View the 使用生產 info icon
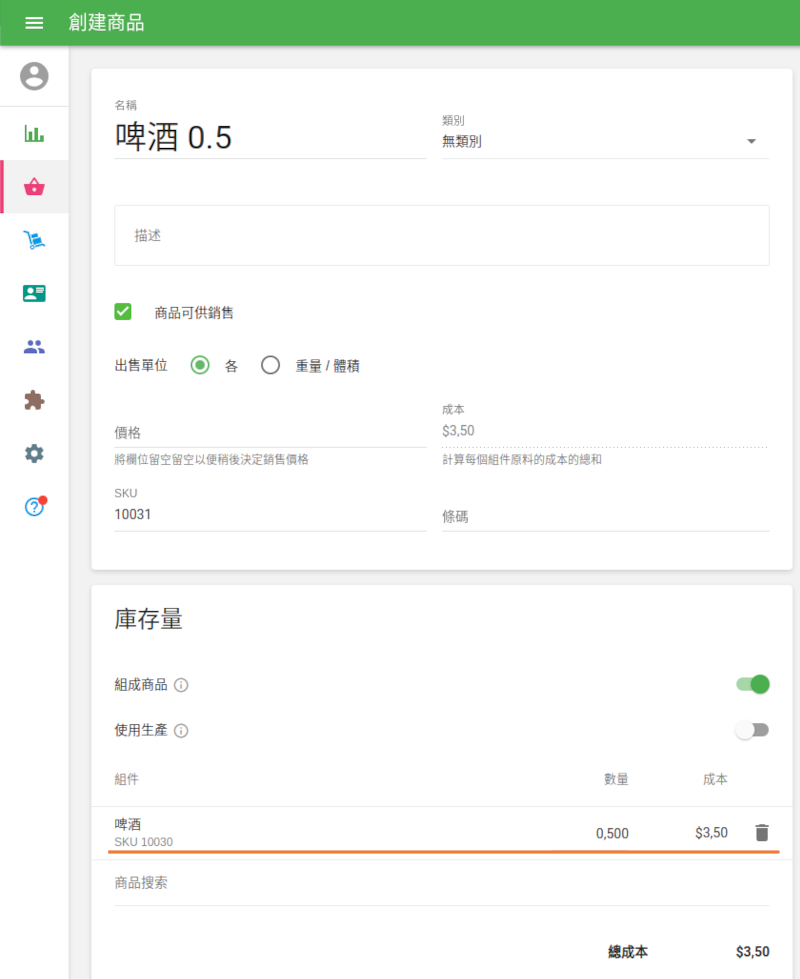The image size is (800, 979). [181, 730]
